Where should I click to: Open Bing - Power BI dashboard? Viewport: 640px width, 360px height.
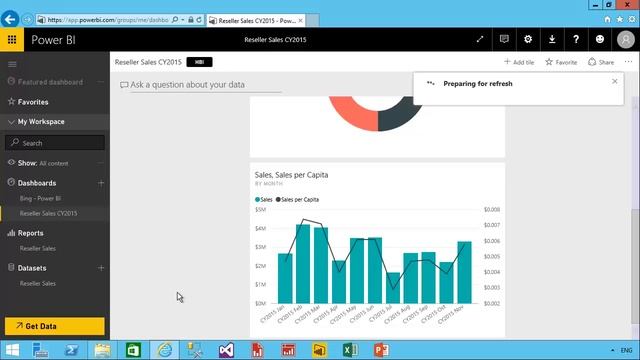[40, 198]
